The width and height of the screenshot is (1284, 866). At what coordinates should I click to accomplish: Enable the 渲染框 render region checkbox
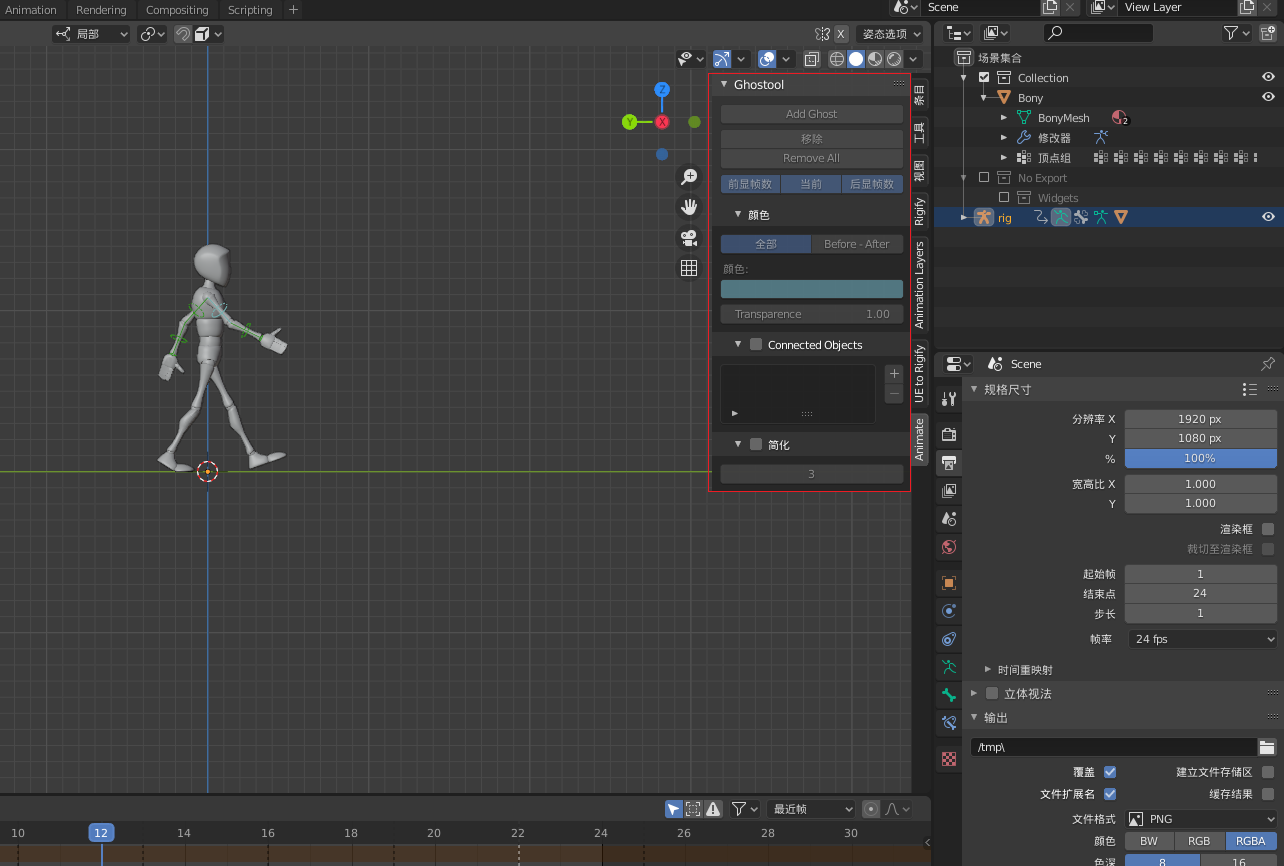point(1268,529)
